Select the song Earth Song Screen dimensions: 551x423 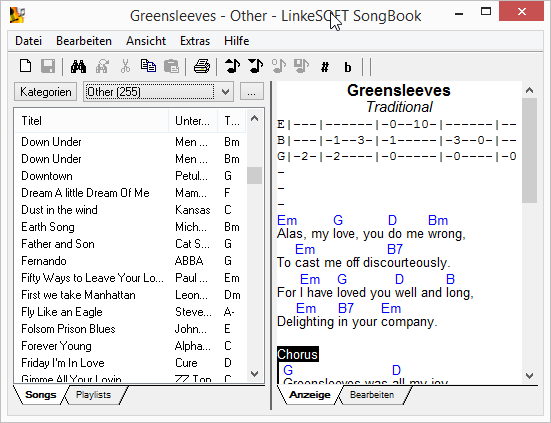(x=130, y=227)
